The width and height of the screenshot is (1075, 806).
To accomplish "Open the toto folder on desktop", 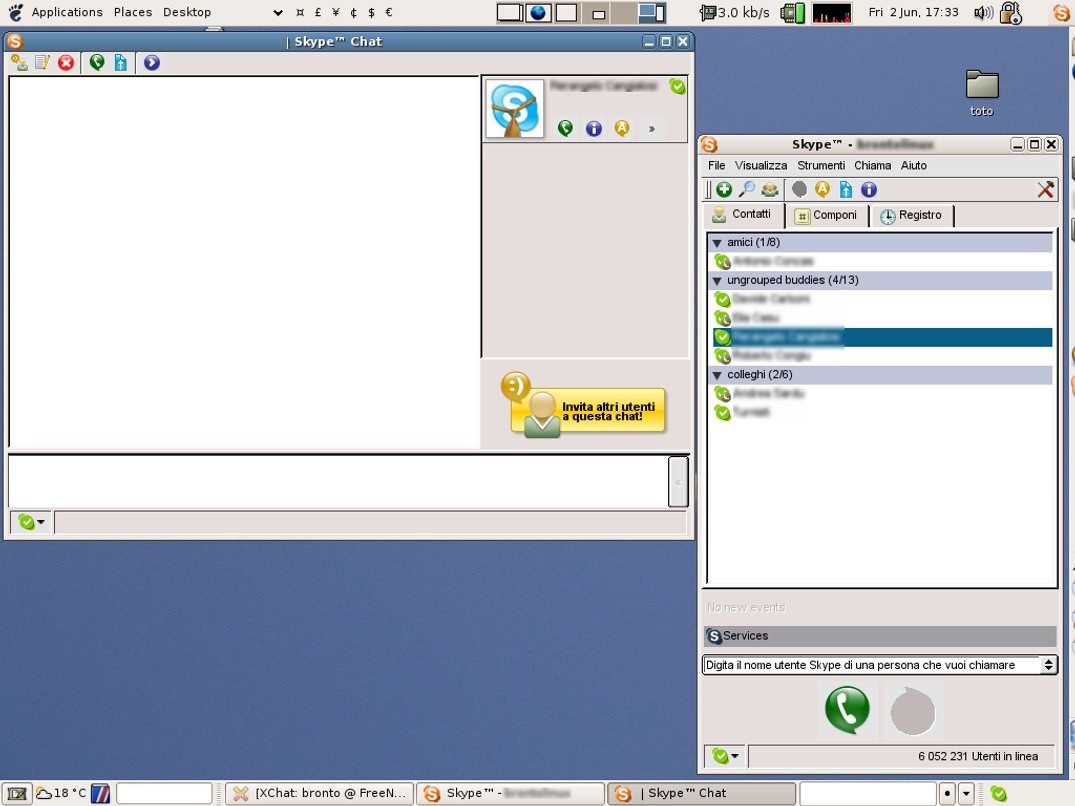I will click(x=982, y=93).
